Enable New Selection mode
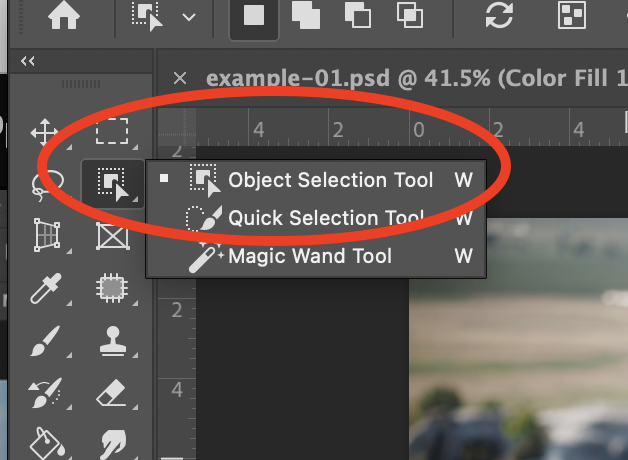 (254, 17)
